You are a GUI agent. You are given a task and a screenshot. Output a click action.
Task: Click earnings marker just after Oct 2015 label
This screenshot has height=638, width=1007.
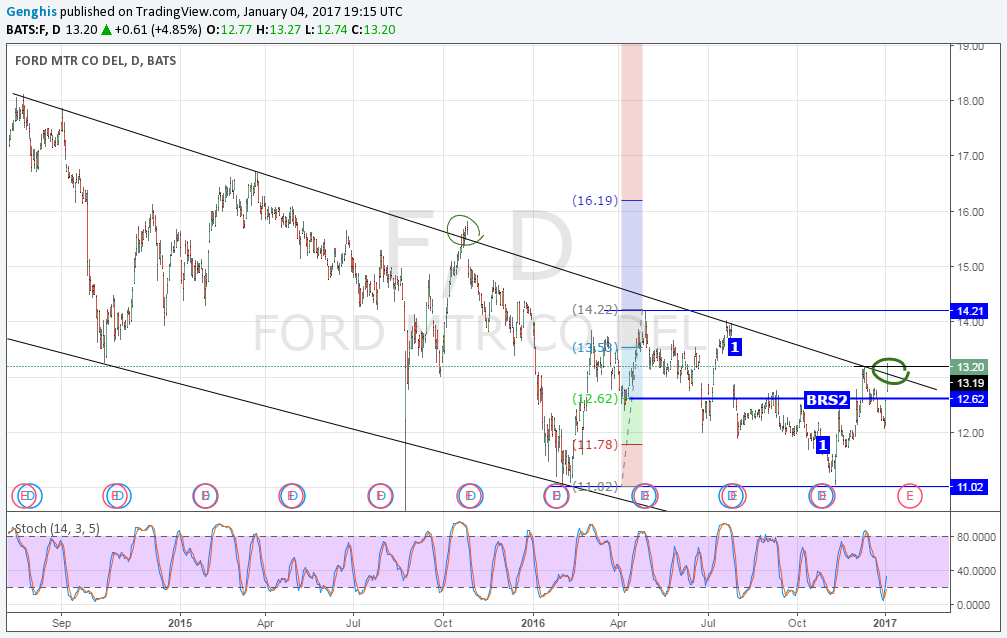(x=469, y=496)
